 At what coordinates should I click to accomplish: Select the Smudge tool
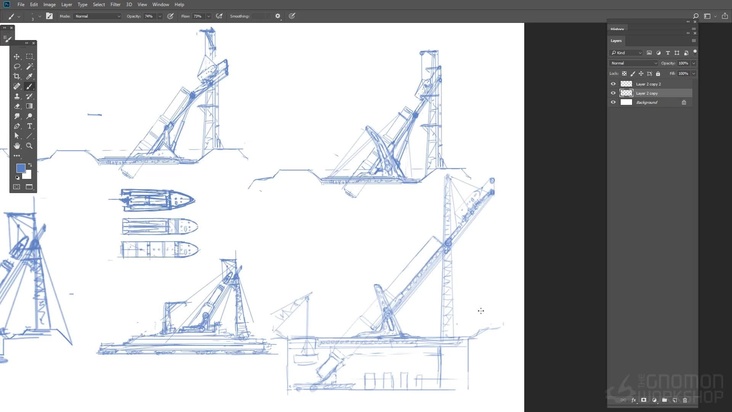tap(17, 116)
